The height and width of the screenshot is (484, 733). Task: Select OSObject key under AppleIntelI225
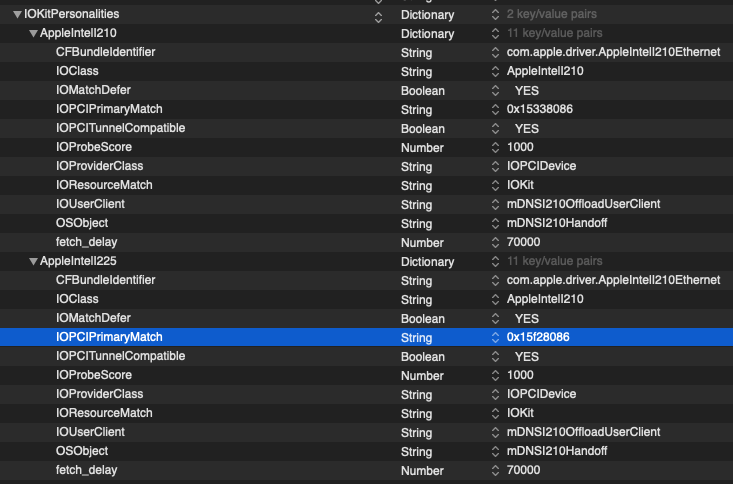[82, 451]
